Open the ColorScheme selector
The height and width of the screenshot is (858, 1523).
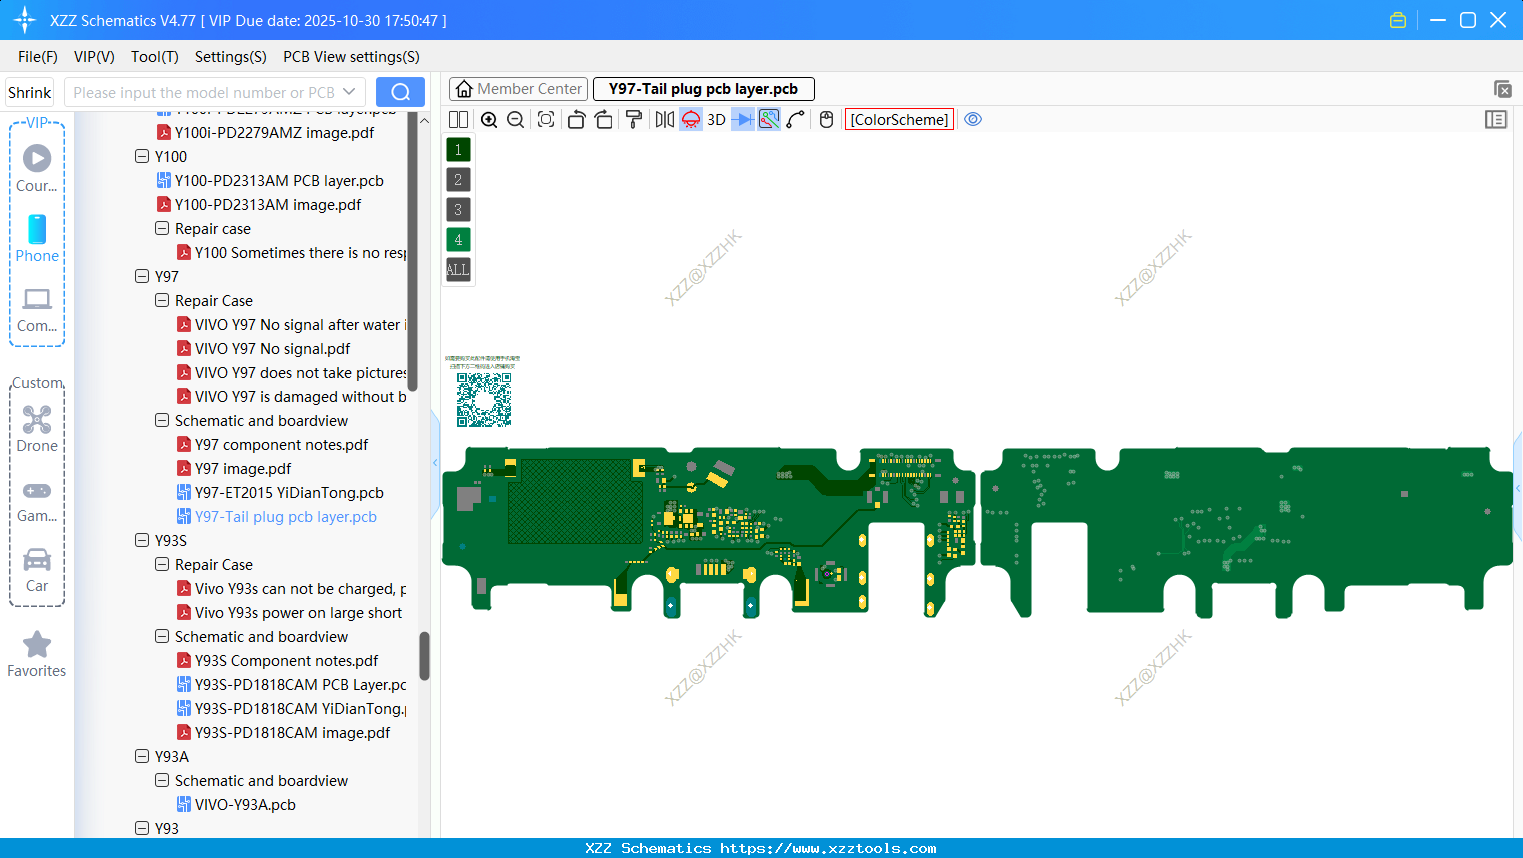(x=898, y=119)
